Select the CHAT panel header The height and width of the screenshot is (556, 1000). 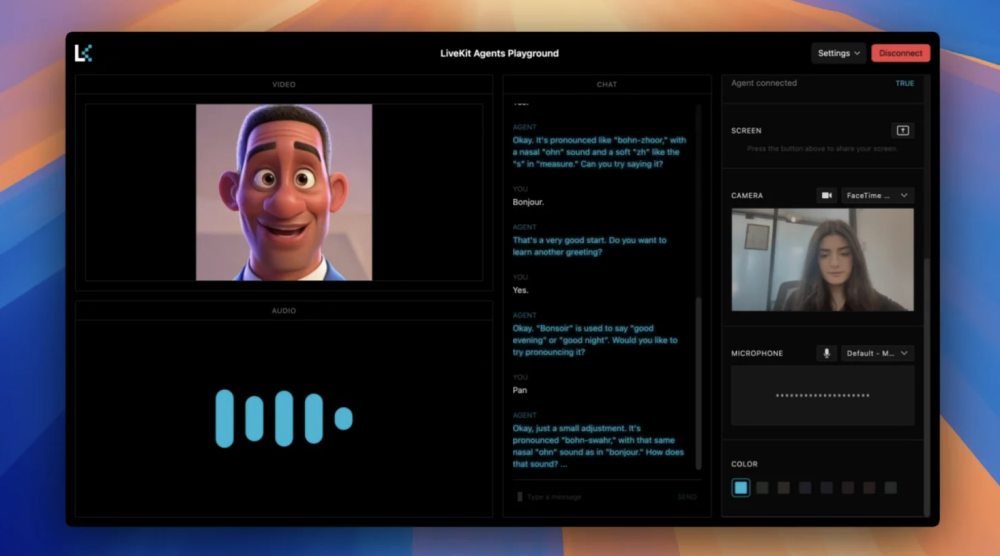(606, 85)
